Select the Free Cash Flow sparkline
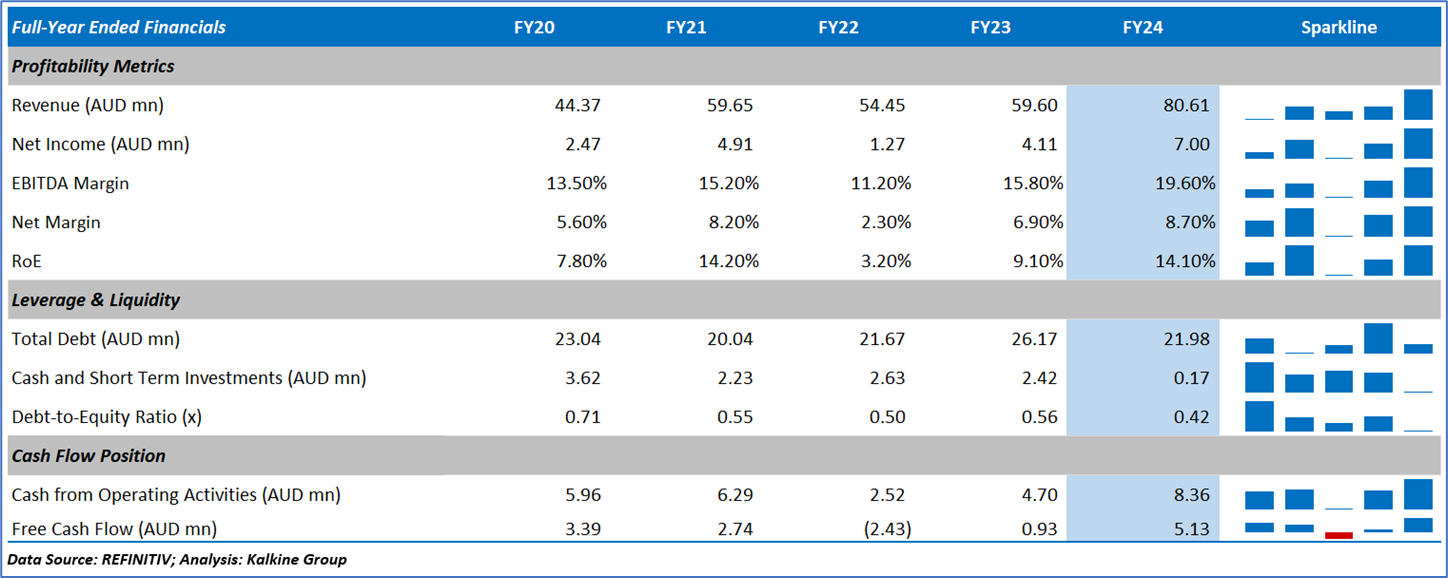Screen dimensions: 1448x578 click(1338, 527)
